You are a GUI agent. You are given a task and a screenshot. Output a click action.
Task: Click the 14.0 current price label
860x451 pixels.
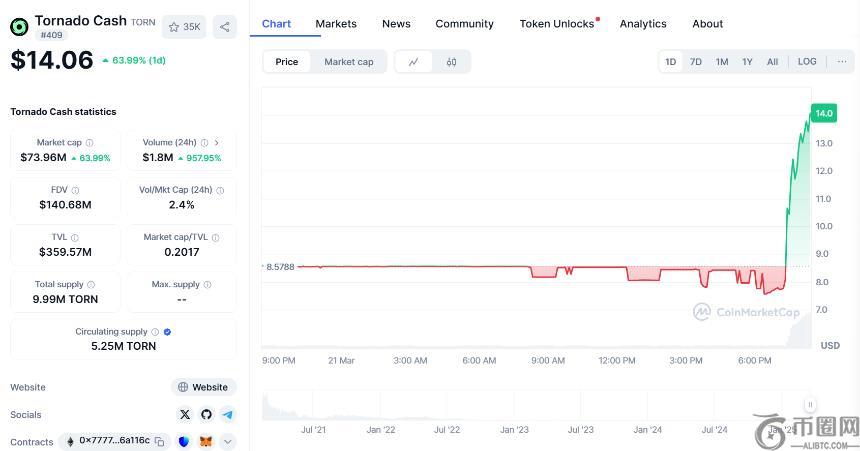coord(824,114)
